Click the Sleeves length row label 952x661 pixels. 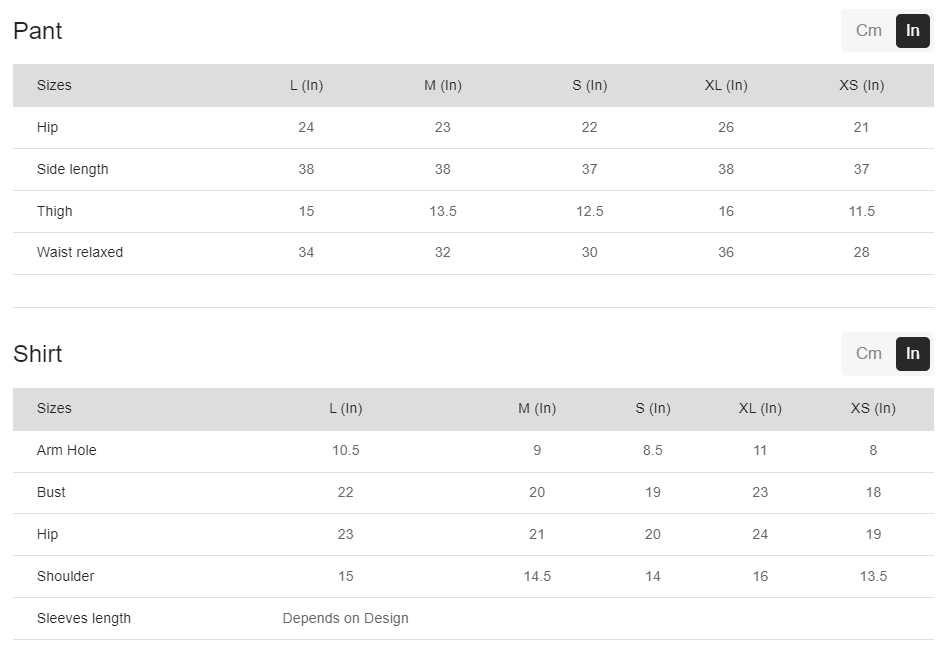84,618
